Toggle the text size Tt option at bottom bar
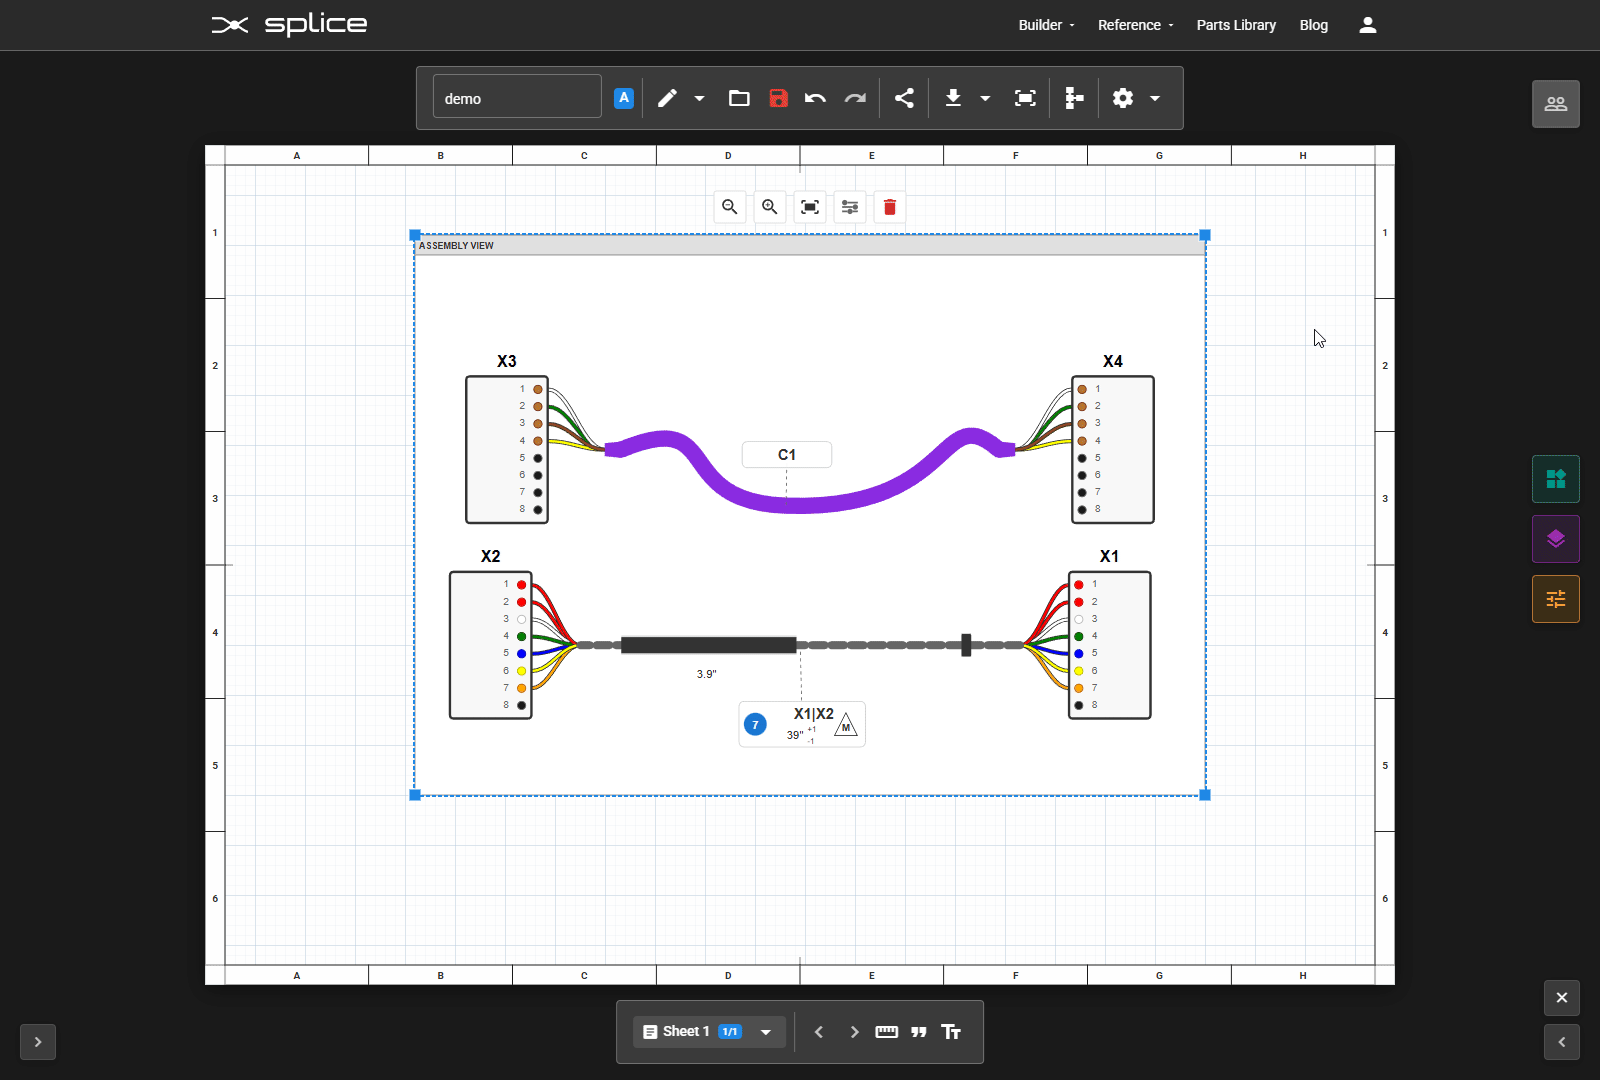Screen dimensions: 1600x1080 tap(951, 1032)
